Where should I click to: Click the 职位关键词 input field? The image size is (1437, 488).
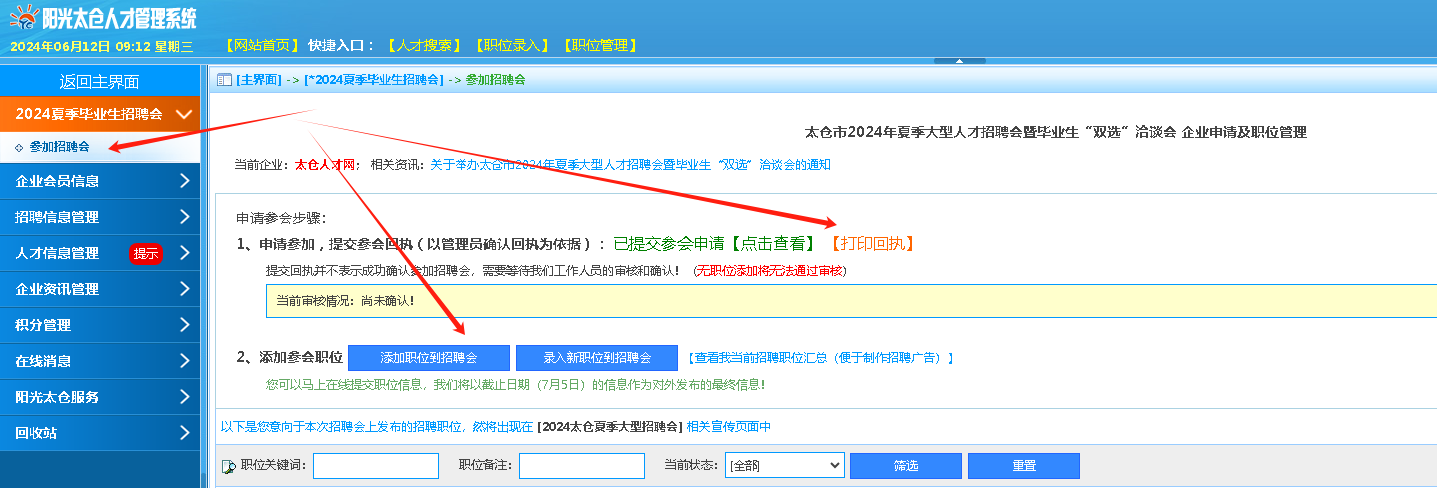(375, 466)
